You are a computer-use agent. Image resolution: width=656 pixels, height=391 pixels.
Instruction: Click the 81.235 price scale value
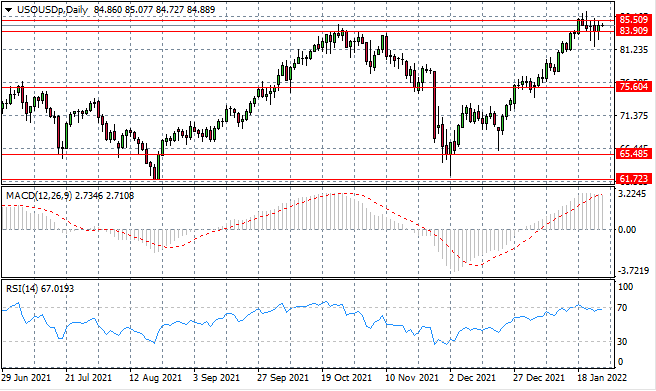(634, 50)
